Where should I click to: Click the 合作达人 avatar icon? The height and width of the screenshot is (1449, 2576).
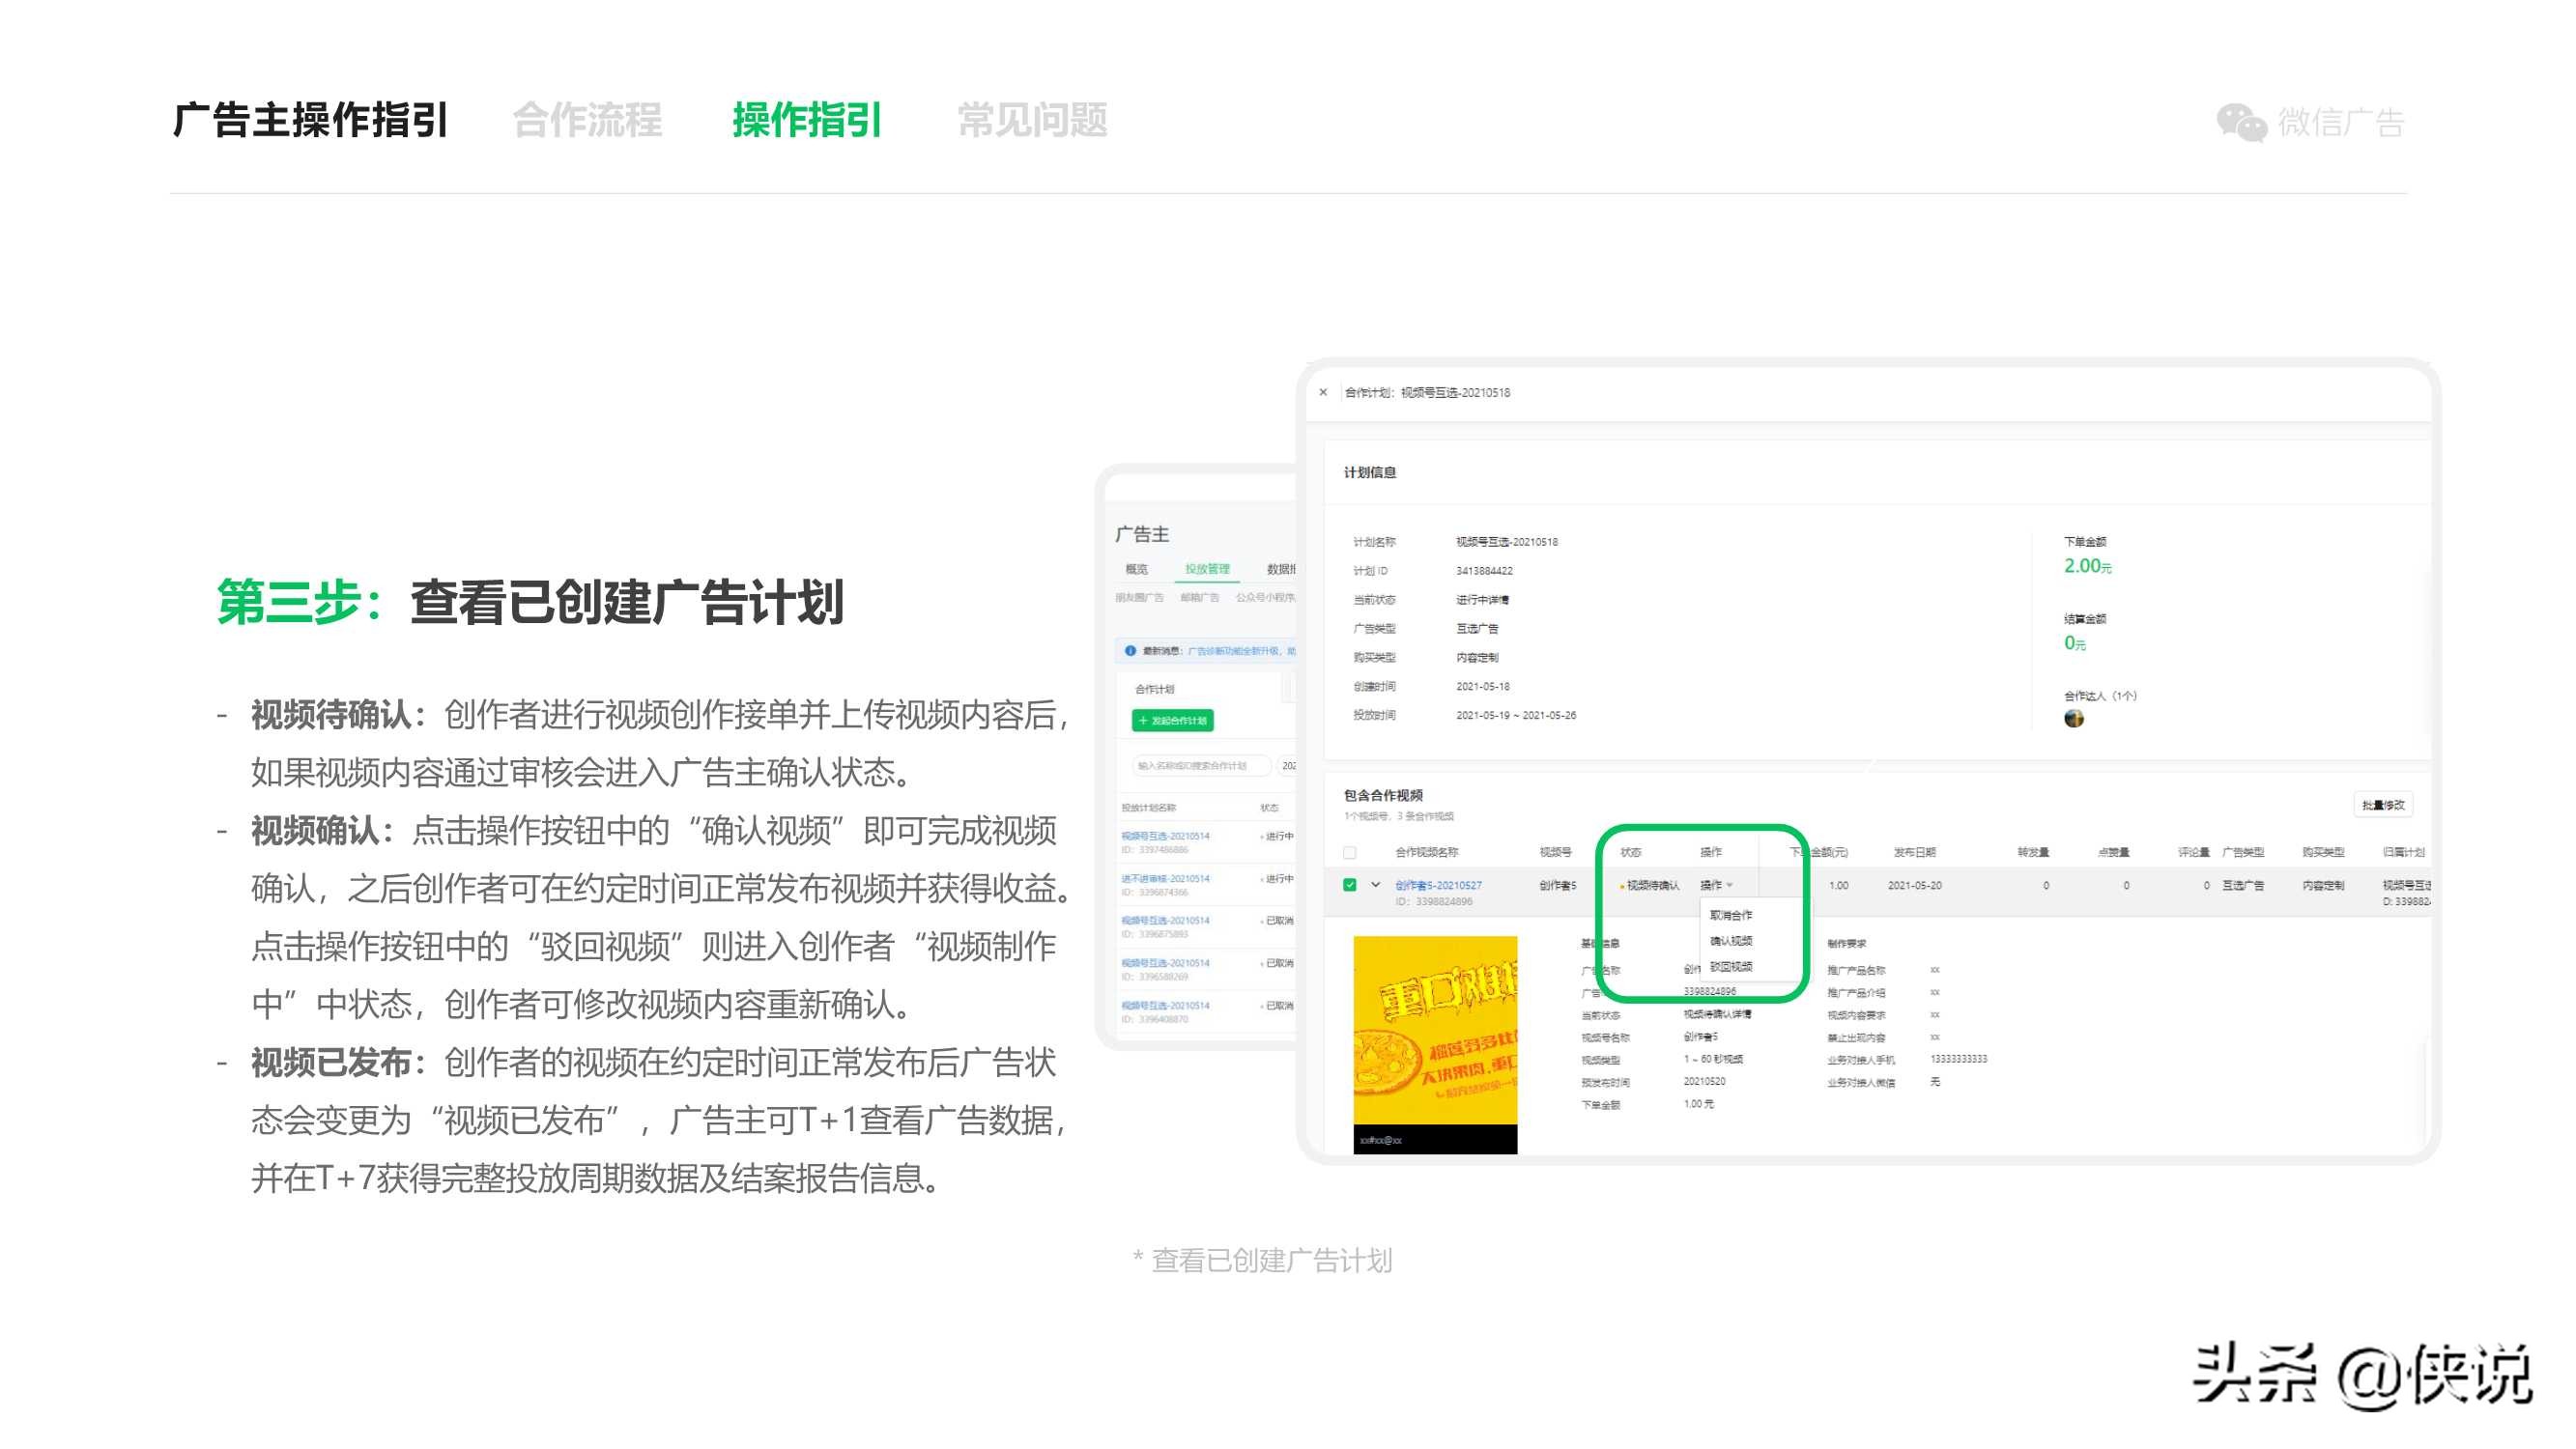(x=2074, y=718)
